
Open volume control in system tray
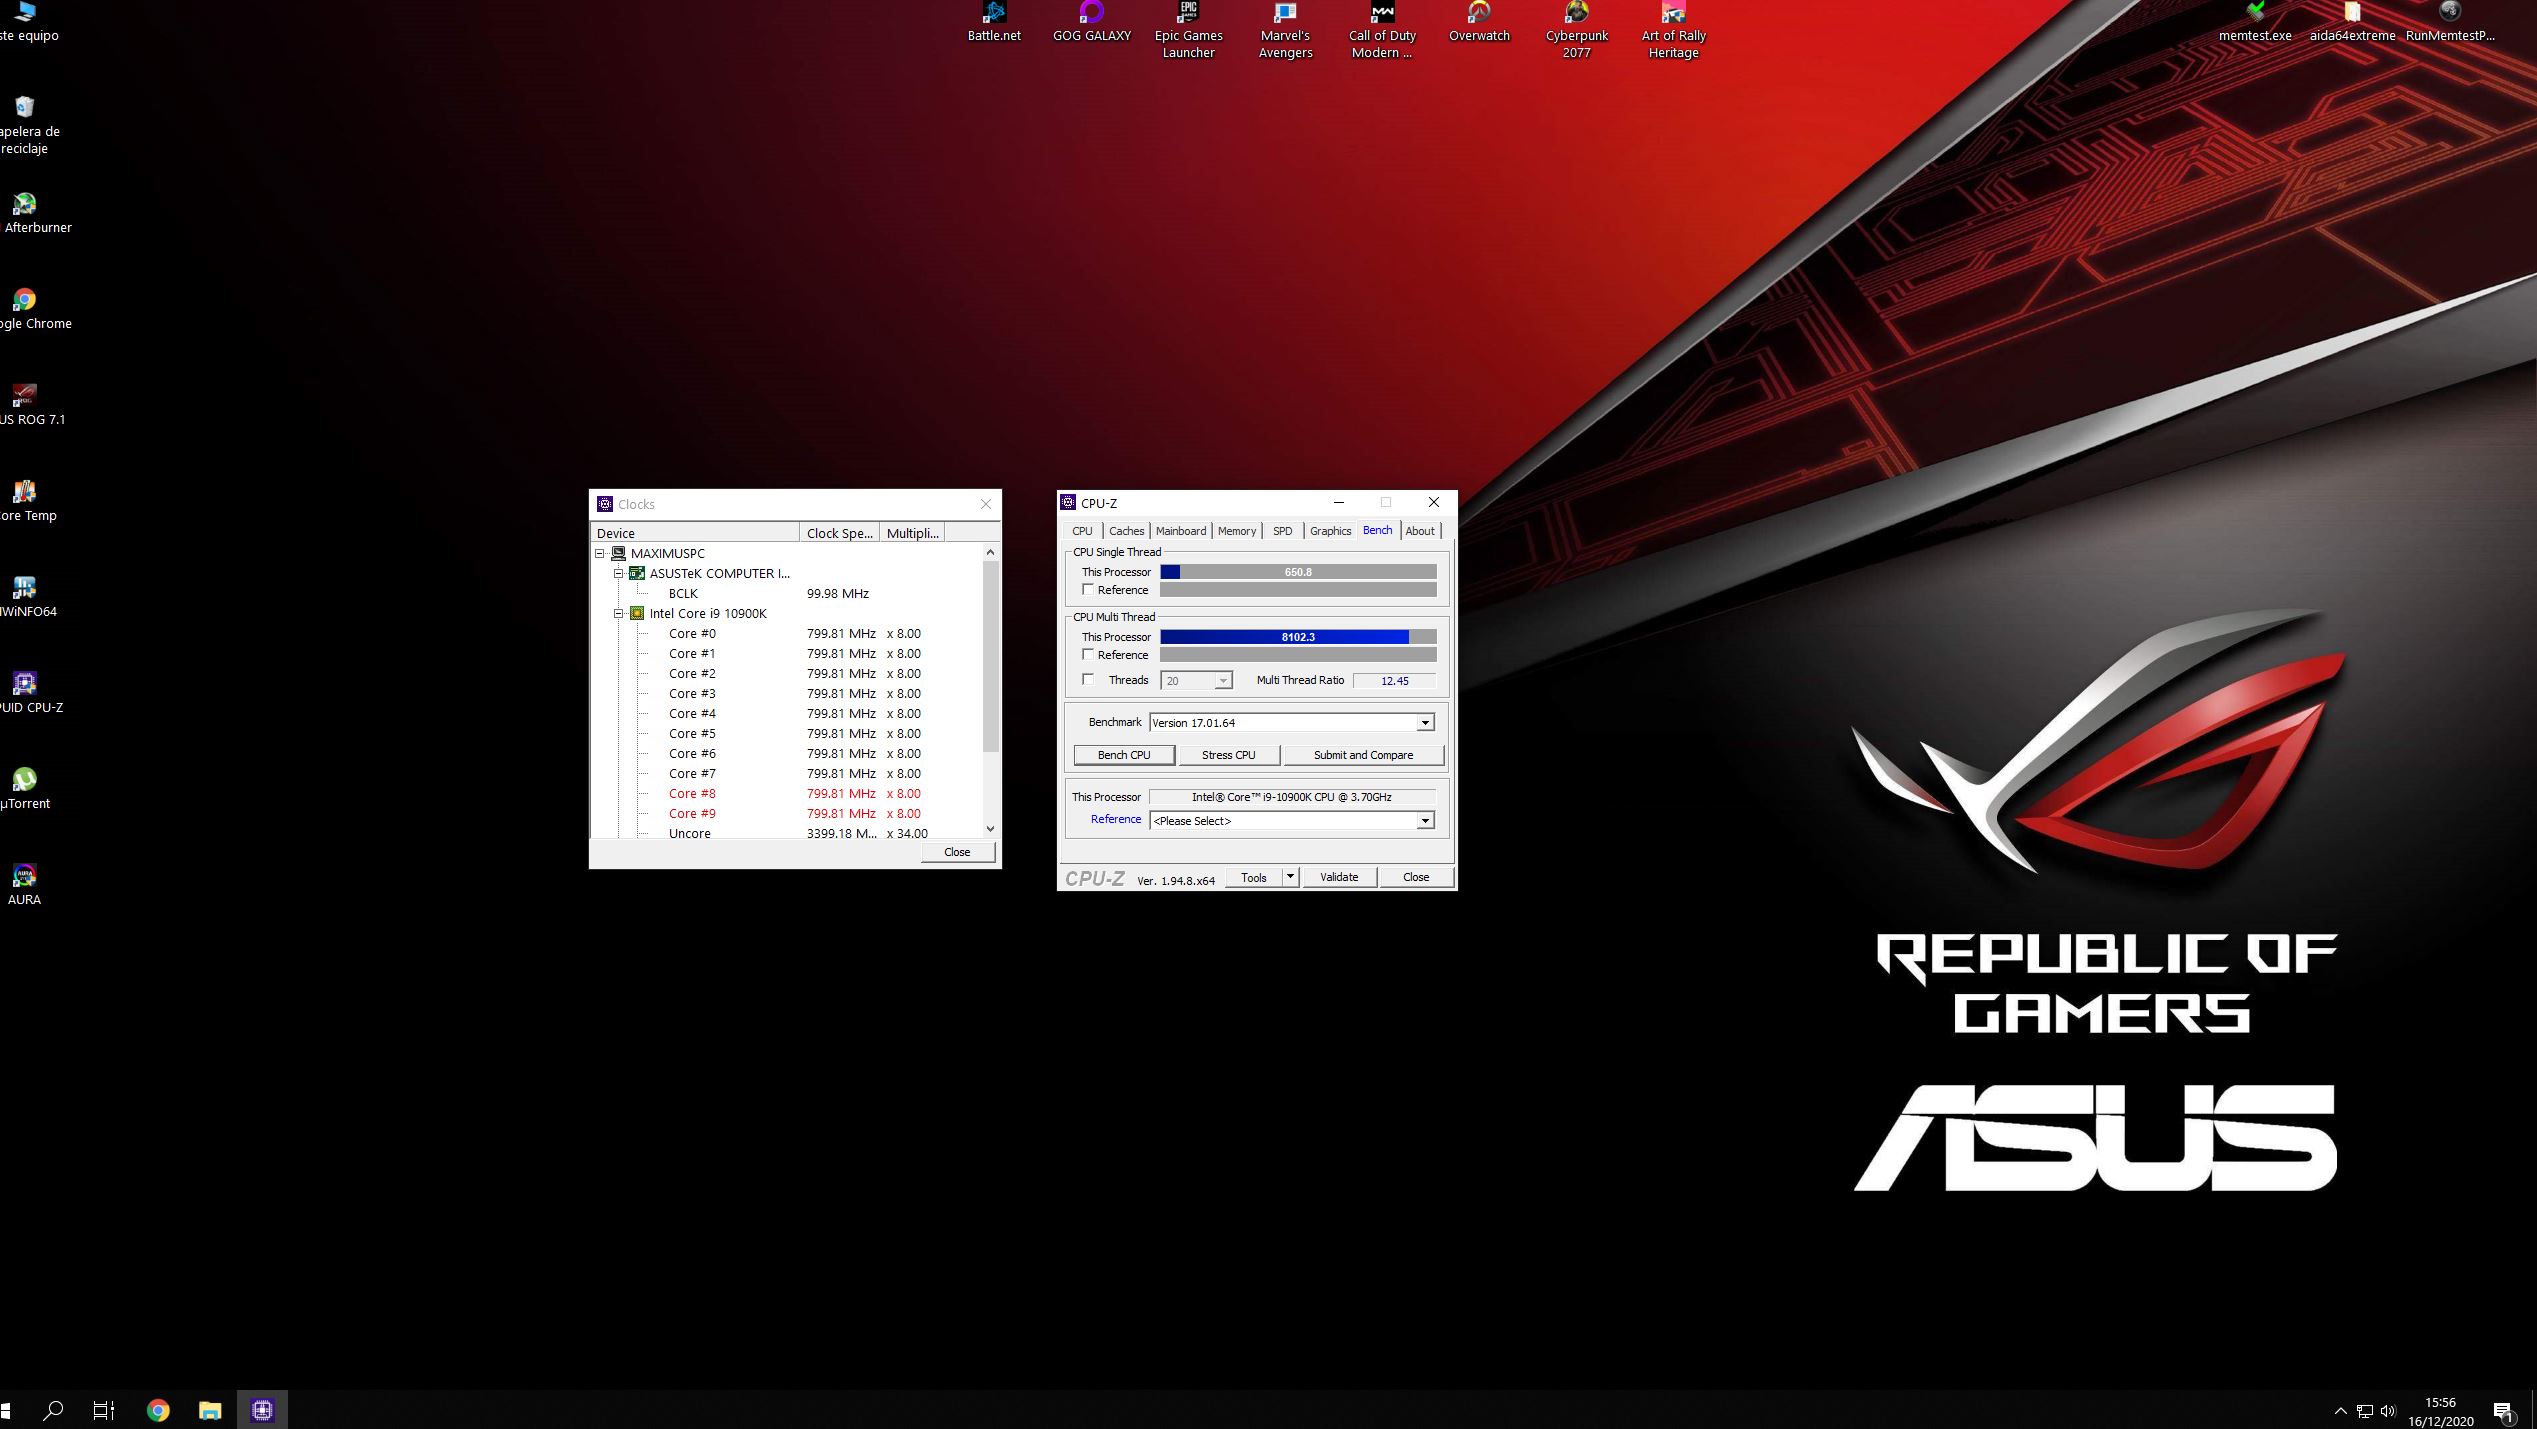(x=2388, y=1411)
